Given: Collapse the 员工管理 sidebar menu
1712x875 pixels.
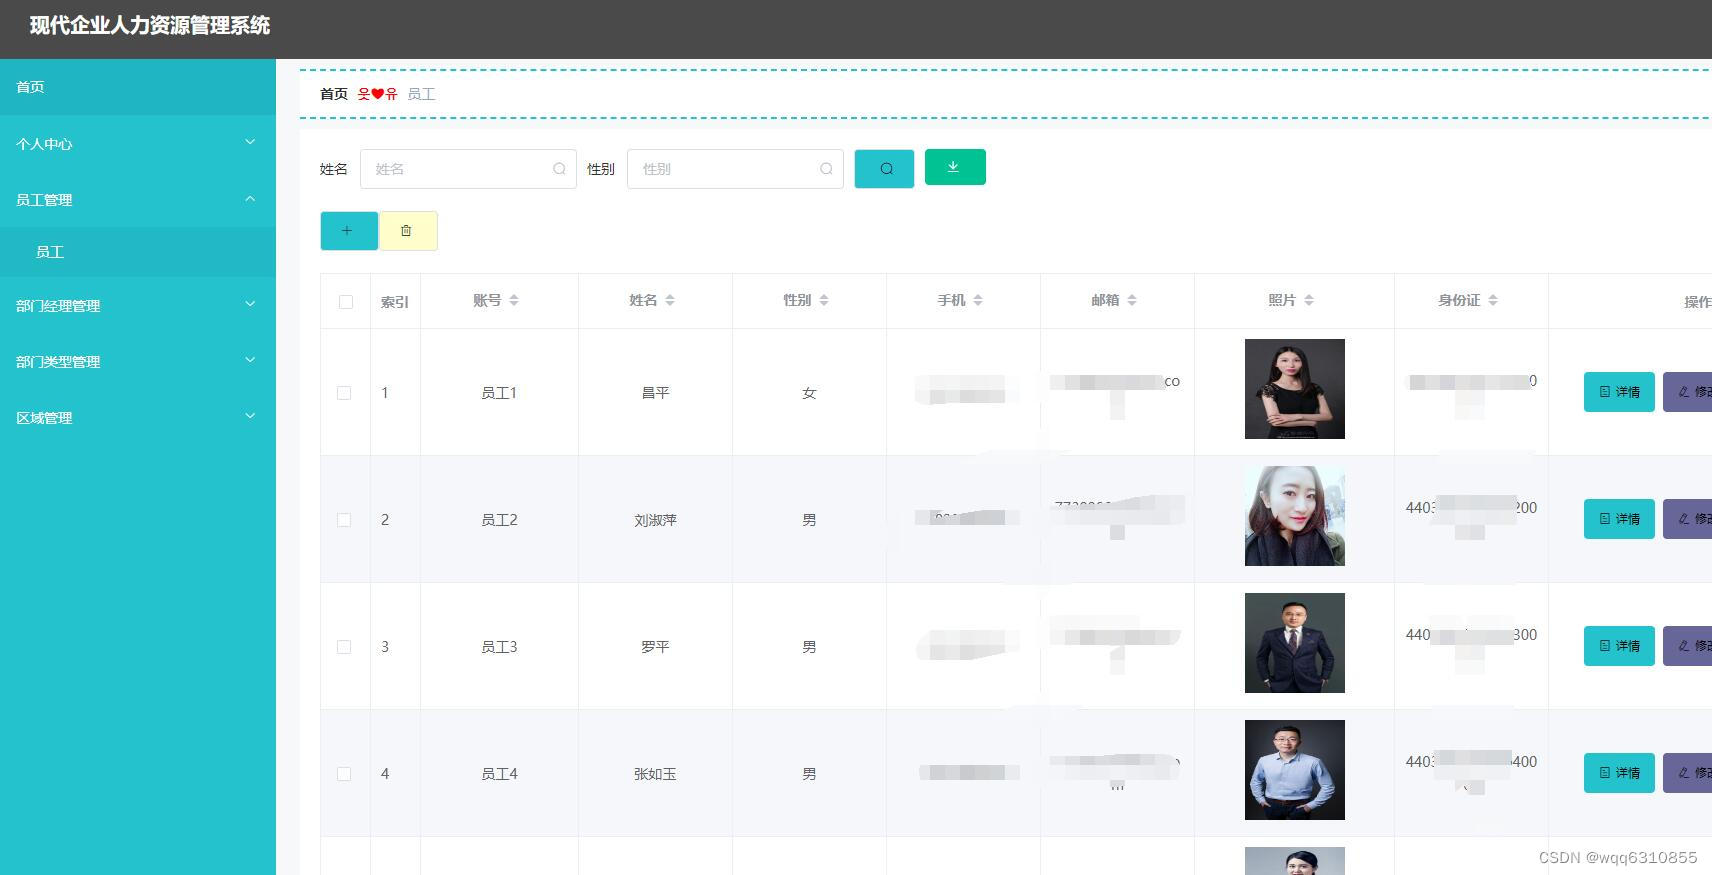Looking at the screenshot, I should click(138, 199).
